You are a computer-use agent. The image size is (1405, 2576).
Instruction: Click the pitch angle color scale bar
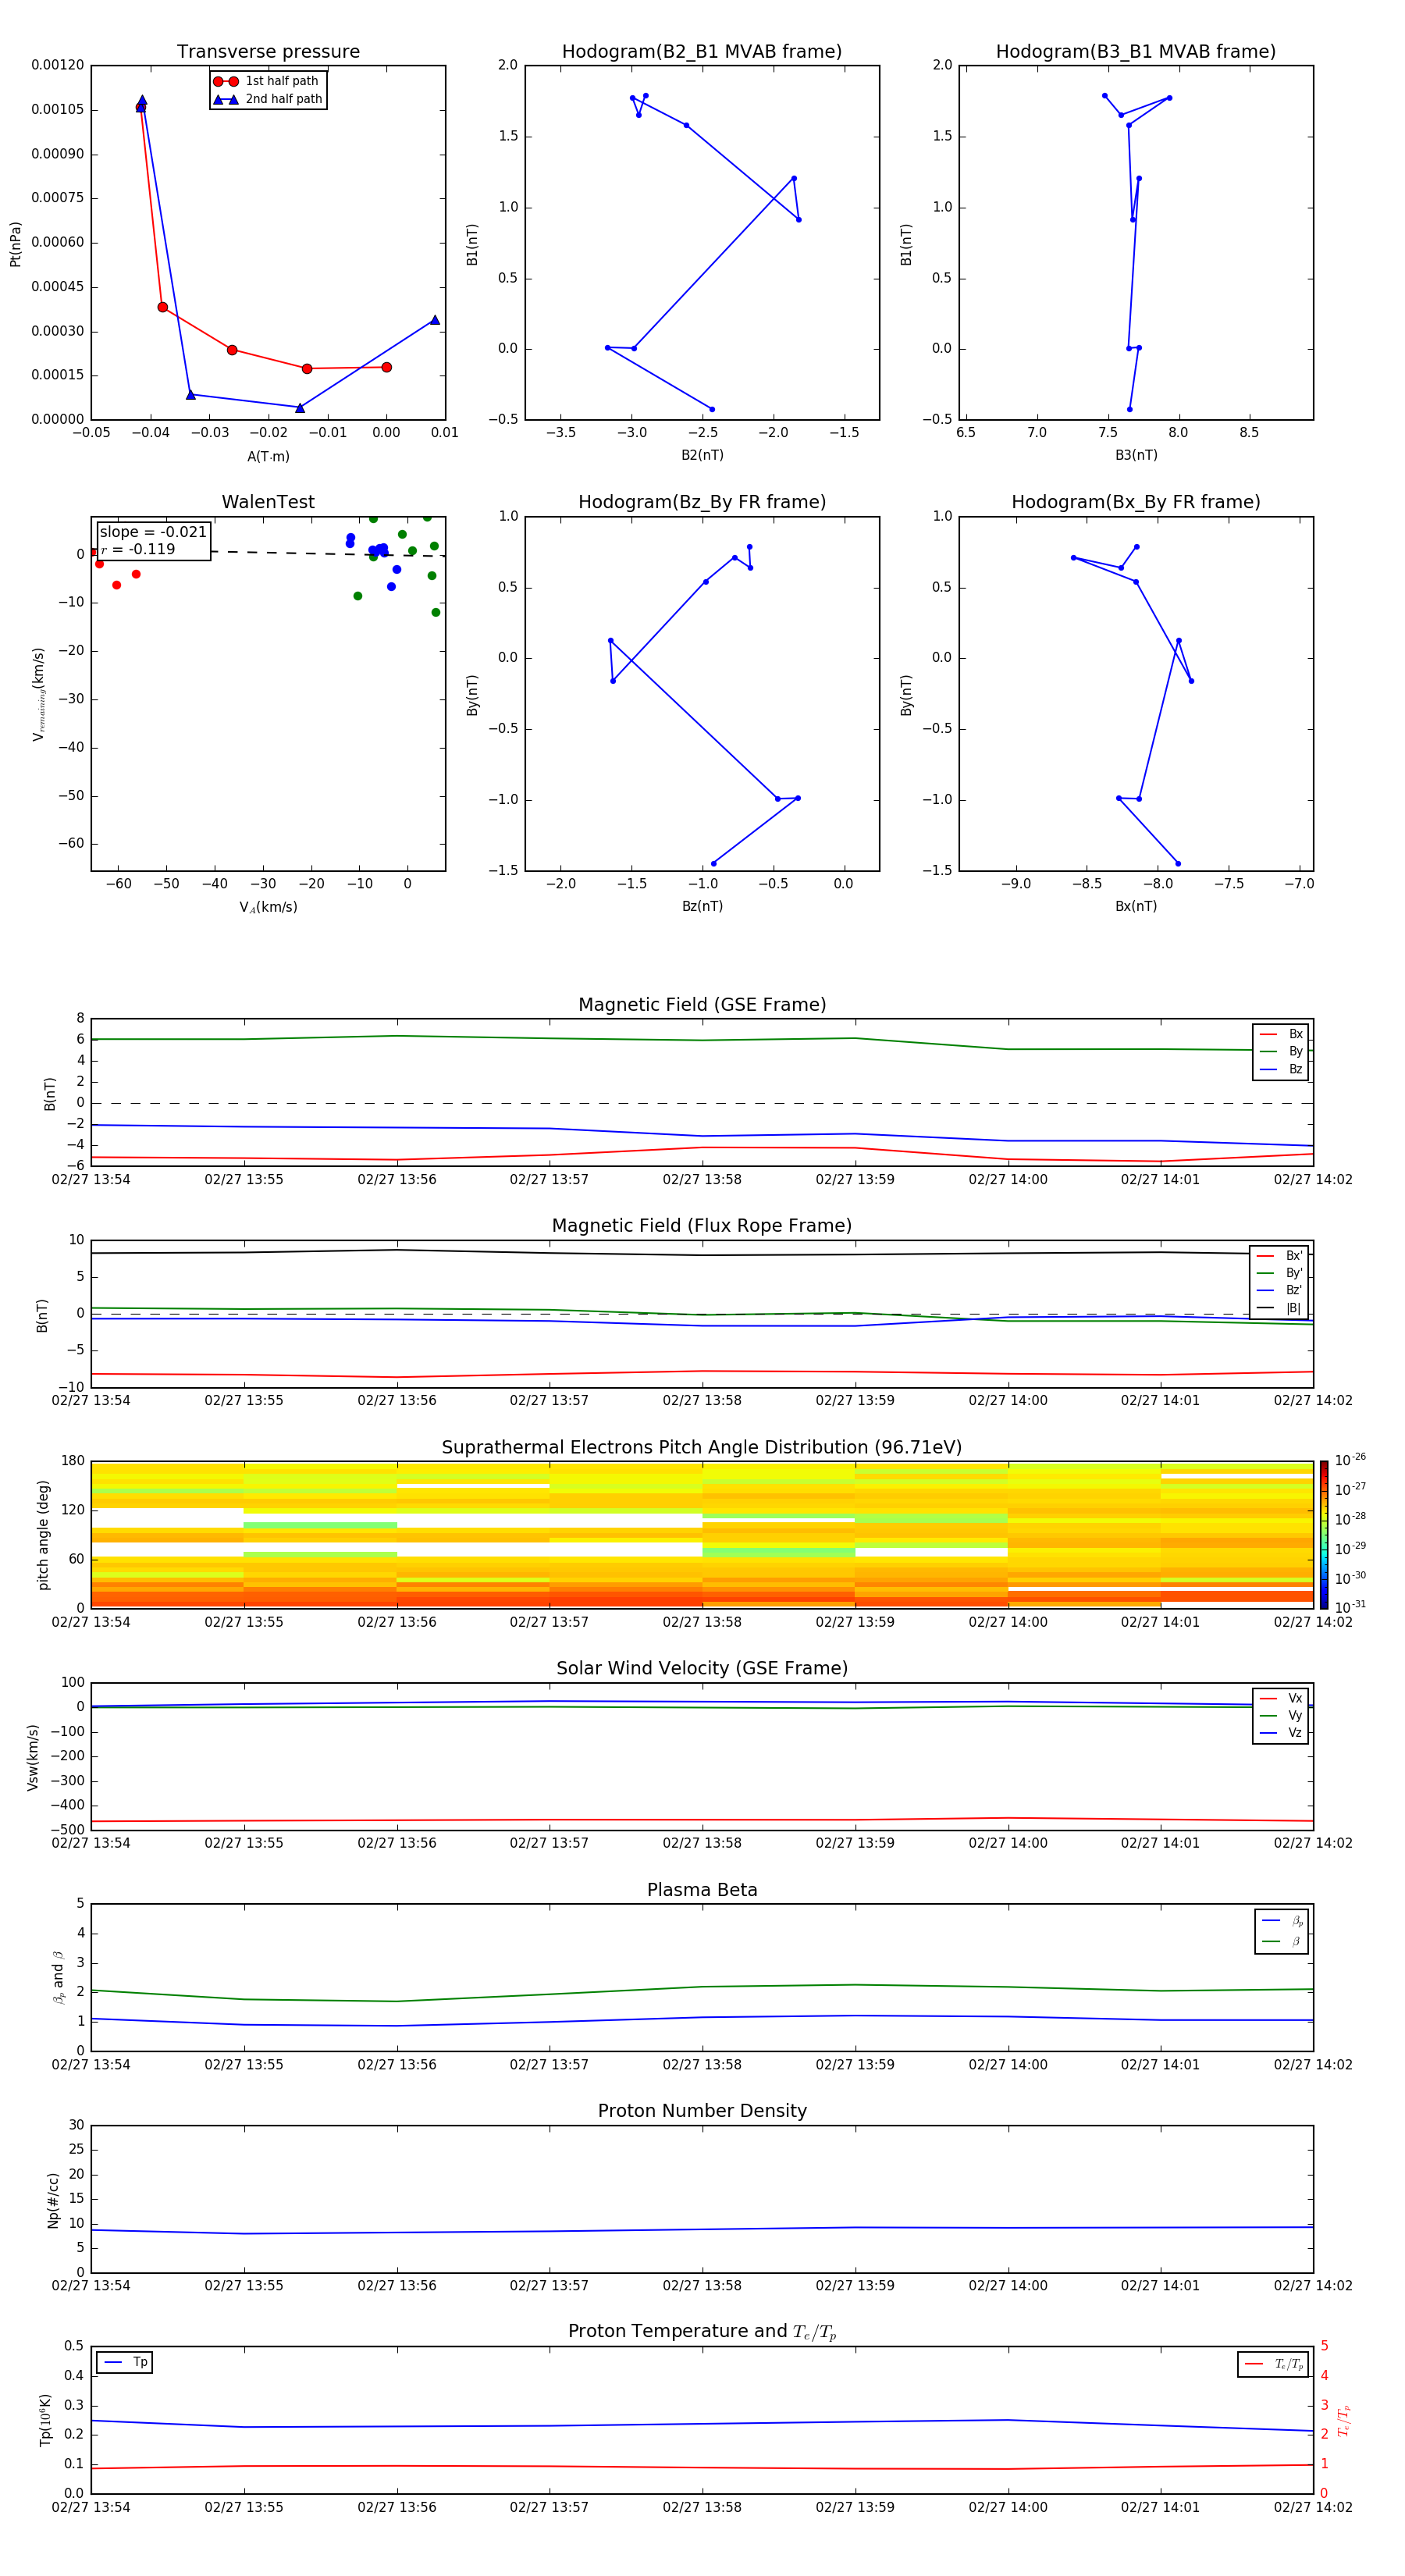1324,1534
